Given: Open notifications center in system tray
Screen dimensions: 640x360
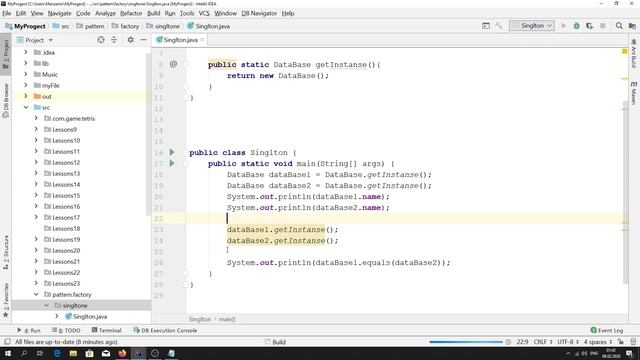Looking at the screenshot, I should [629, 353].
